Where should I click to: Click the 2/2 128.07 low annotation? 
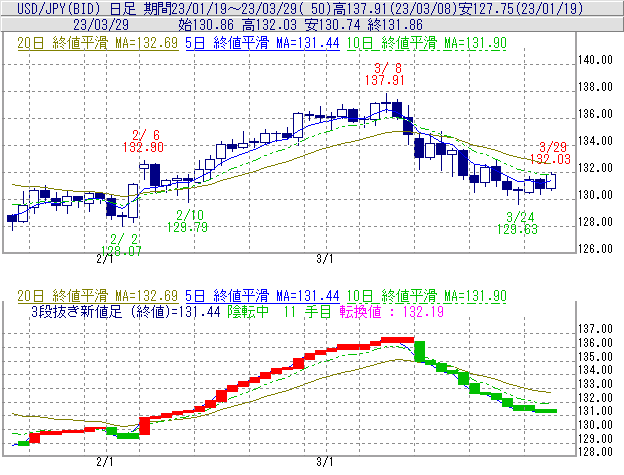click(121, 245)
